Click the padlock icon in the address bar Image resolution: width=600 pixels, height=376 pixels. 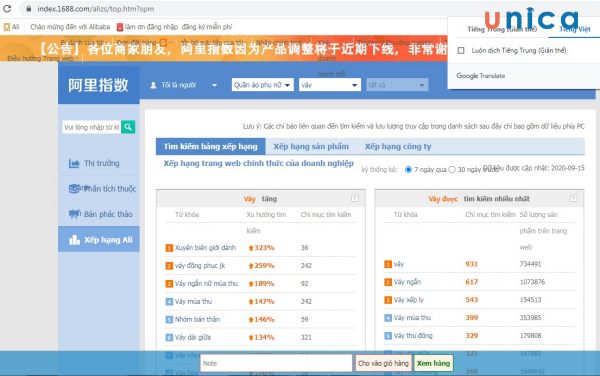(x=29, y=8)
